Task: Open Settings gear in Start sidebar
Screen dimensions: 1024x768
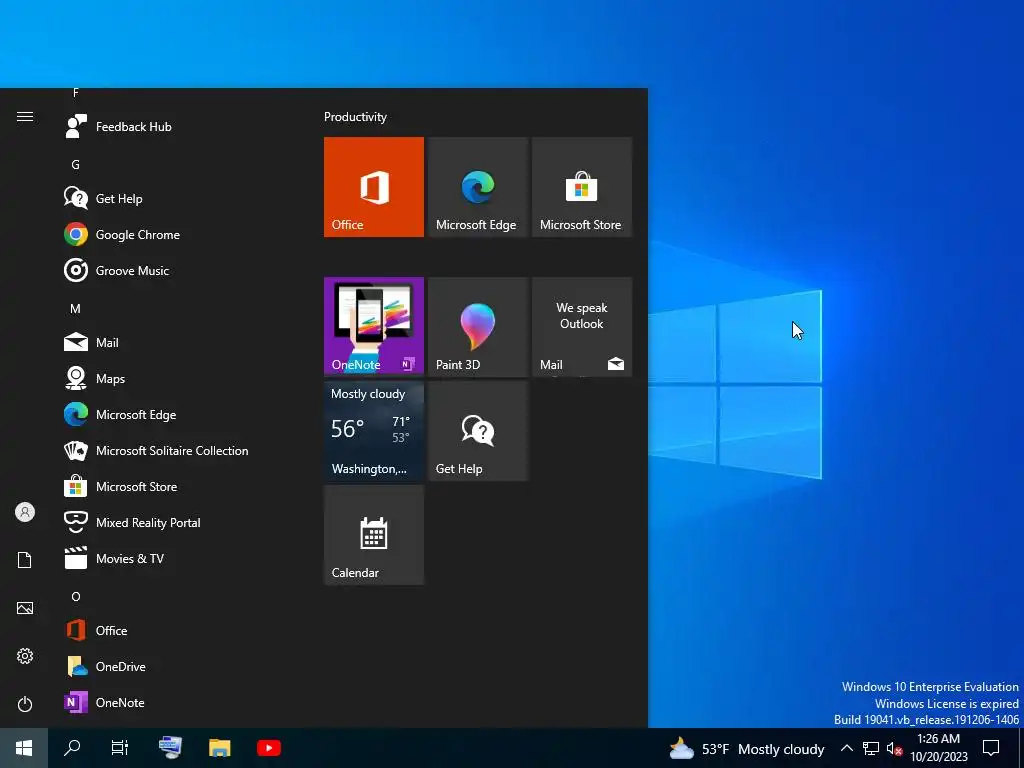Action: pyautogui.click(x=25, y=656)
